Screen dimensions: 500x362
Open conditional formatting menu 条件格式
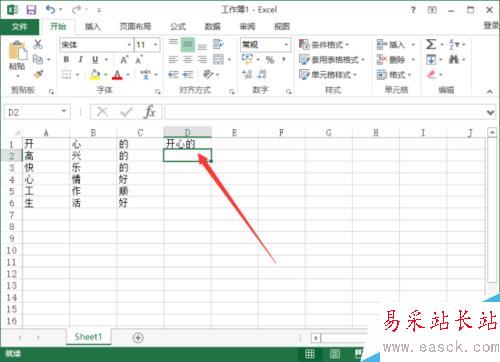point(324,44)
